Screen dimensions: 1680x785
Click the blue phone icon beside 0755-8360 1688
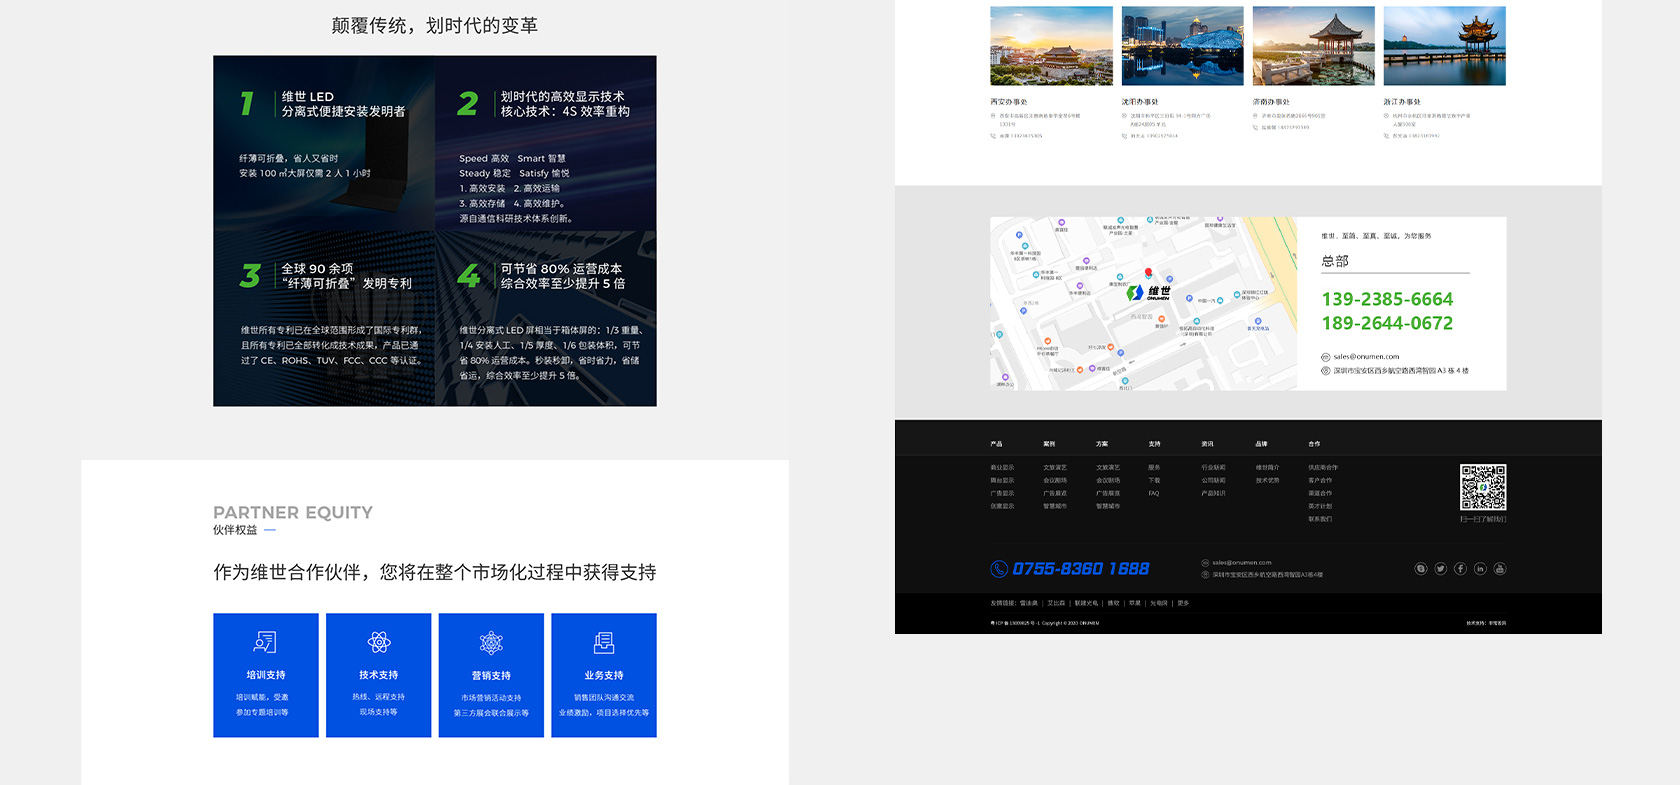pos(999,569)
